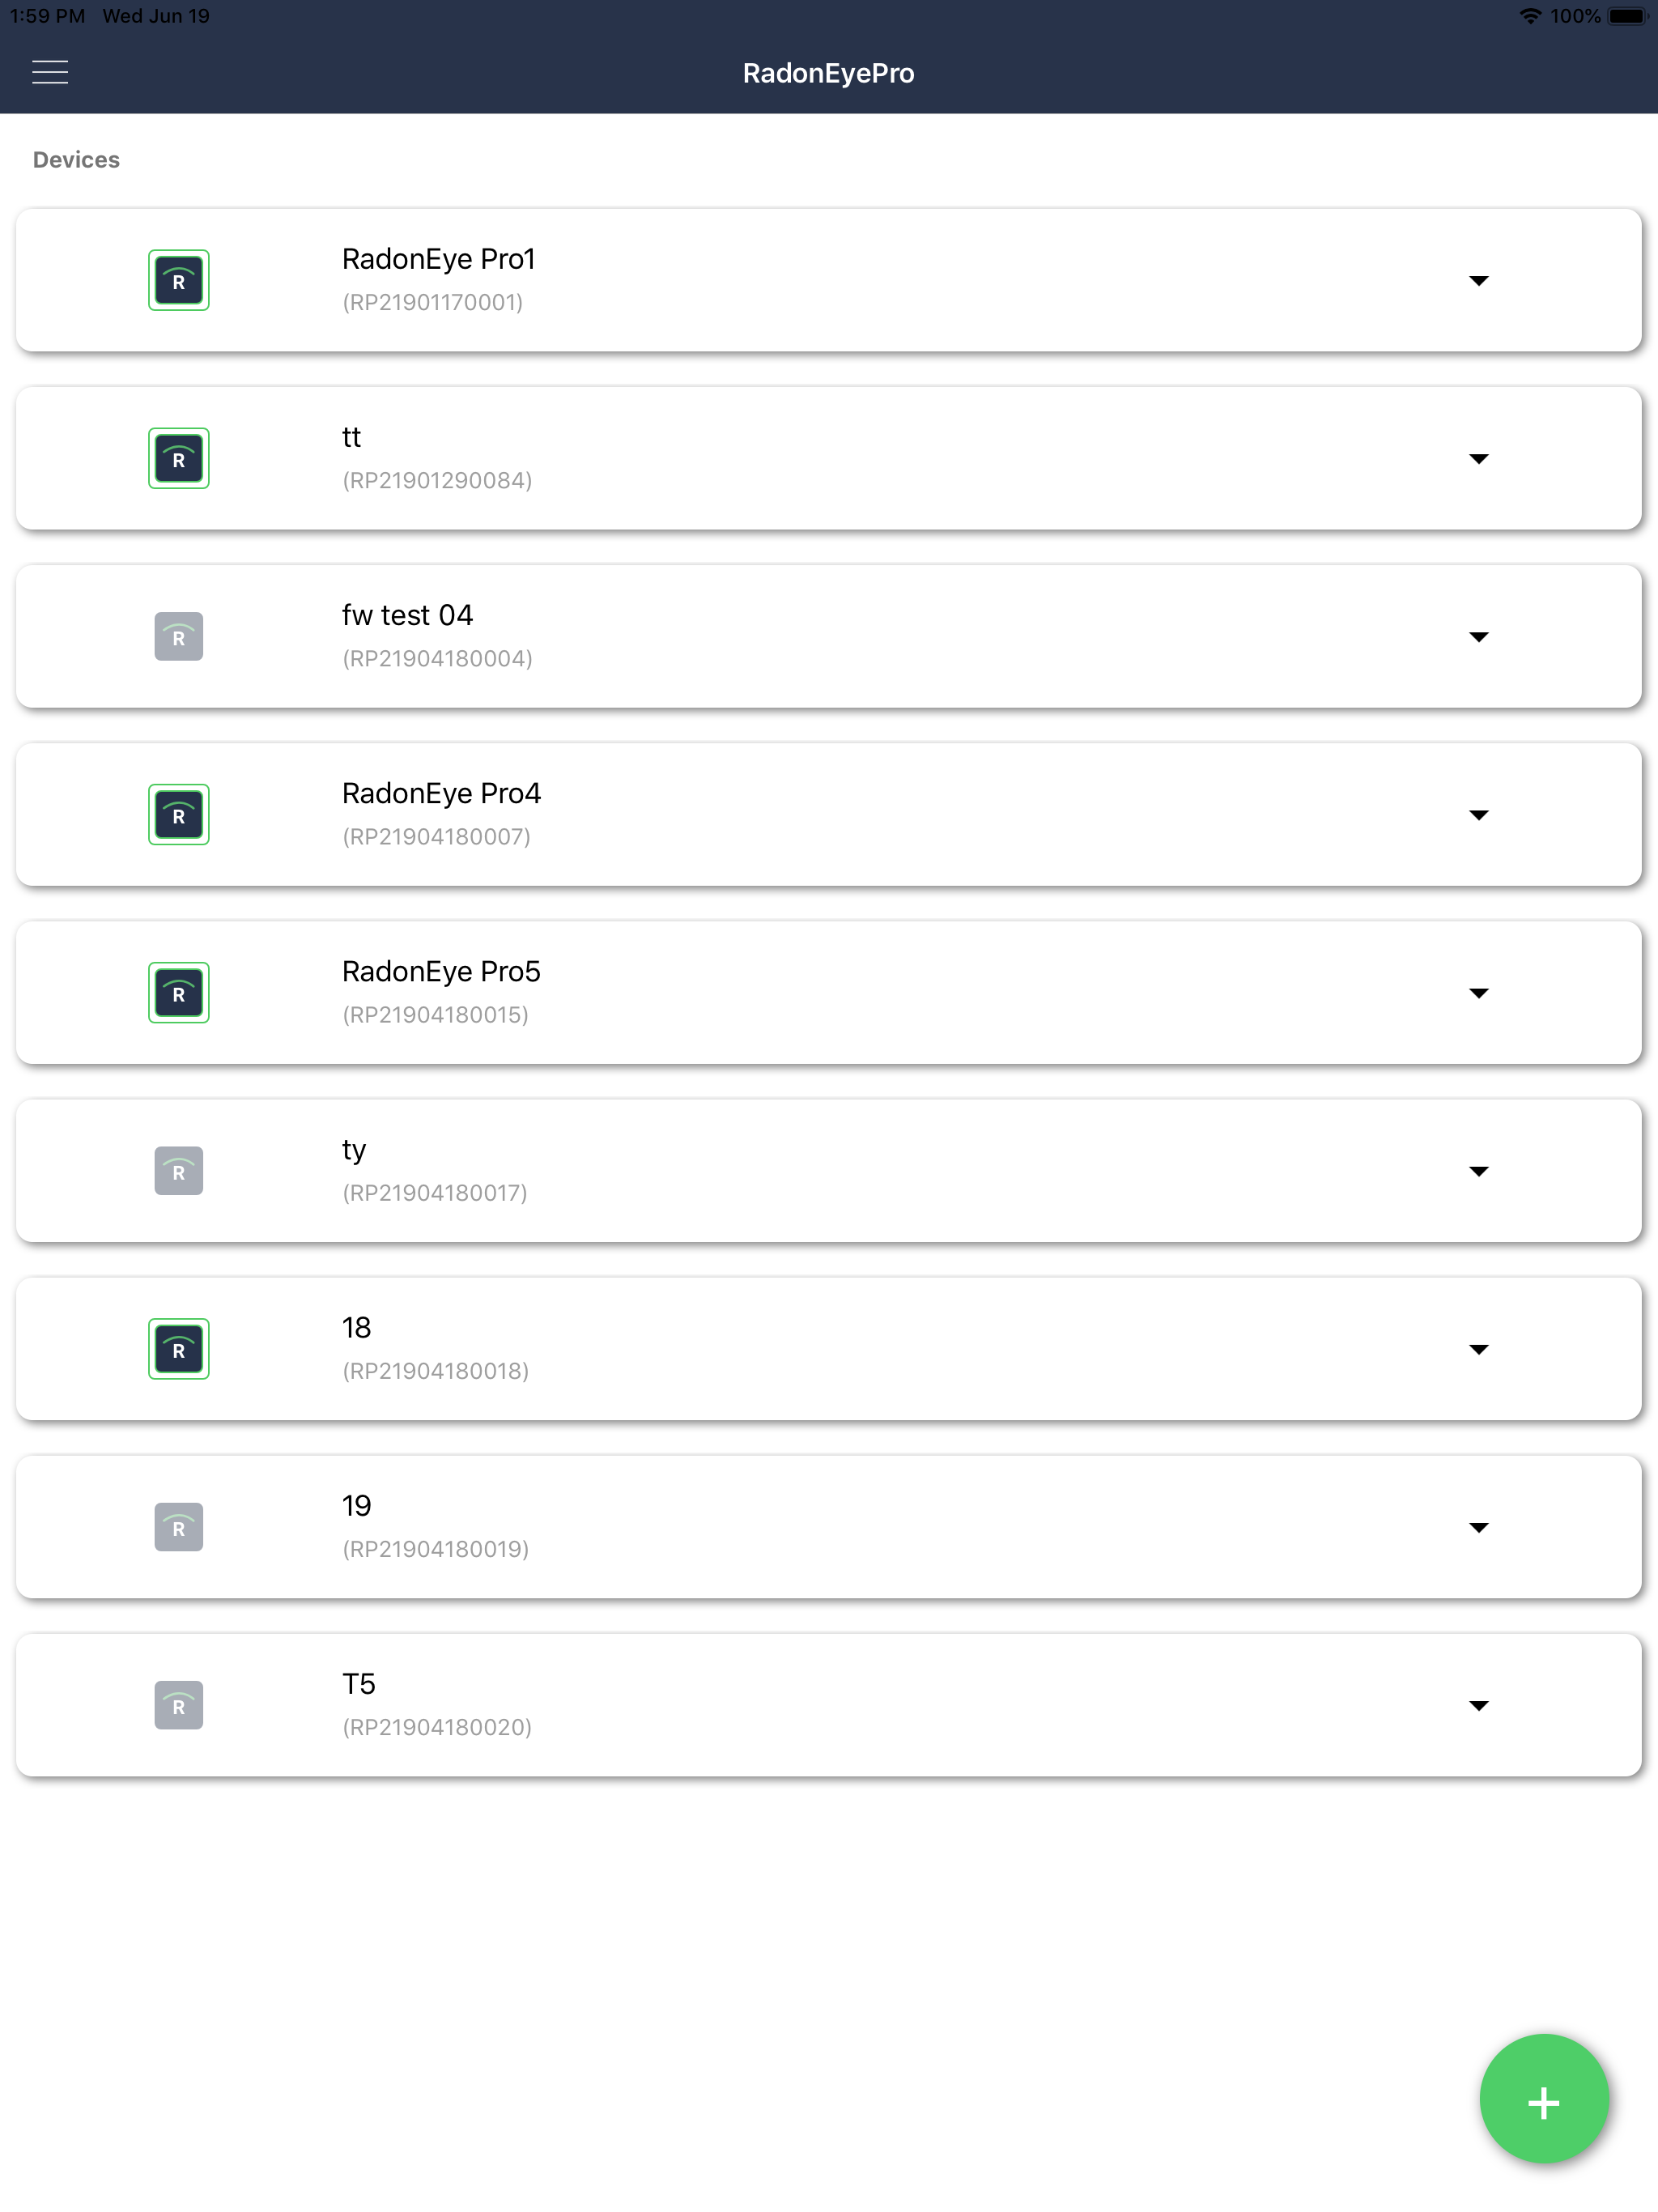Click the grayed-out fw test 04 icon
The height and width of the screenshot is (2212, 1658).
coord(178,636)
